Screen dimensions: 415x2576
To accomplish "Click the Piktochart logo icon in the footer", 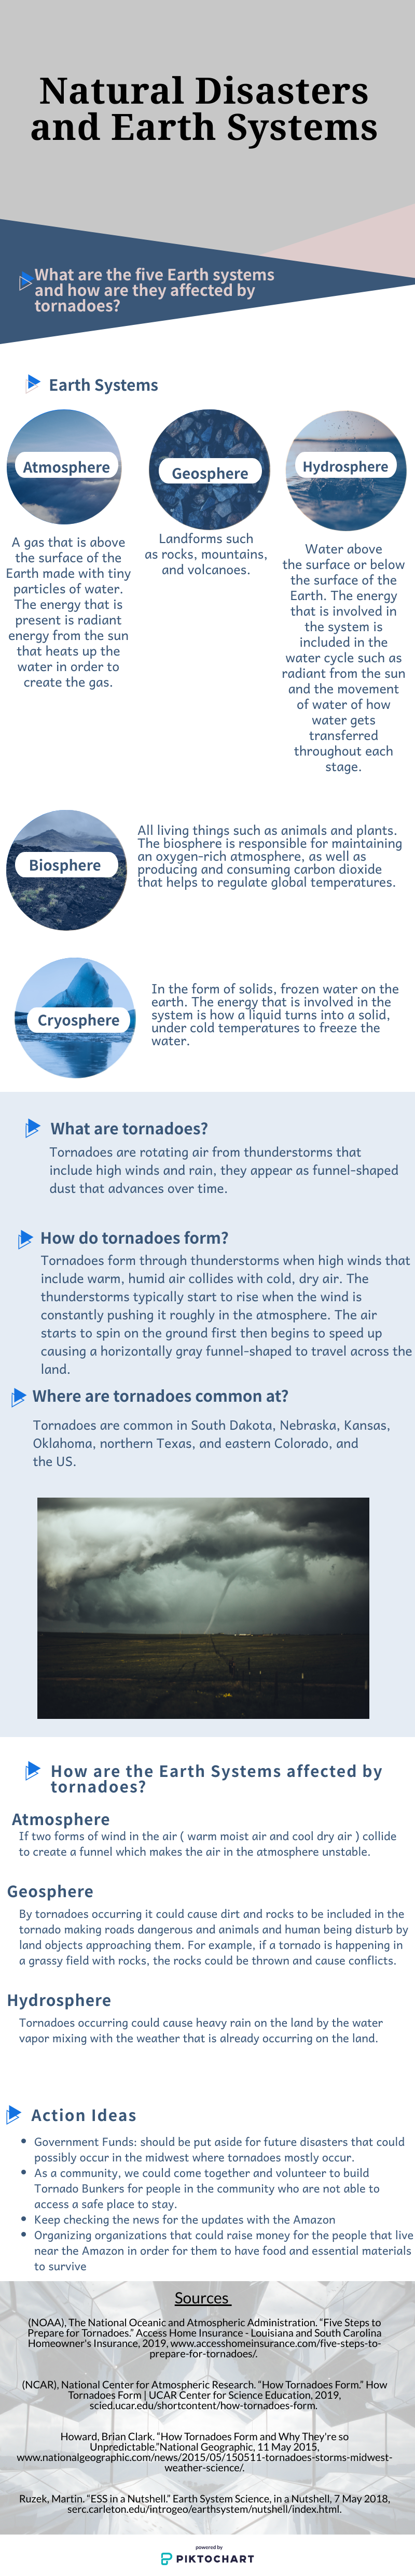I will 166,2558.
